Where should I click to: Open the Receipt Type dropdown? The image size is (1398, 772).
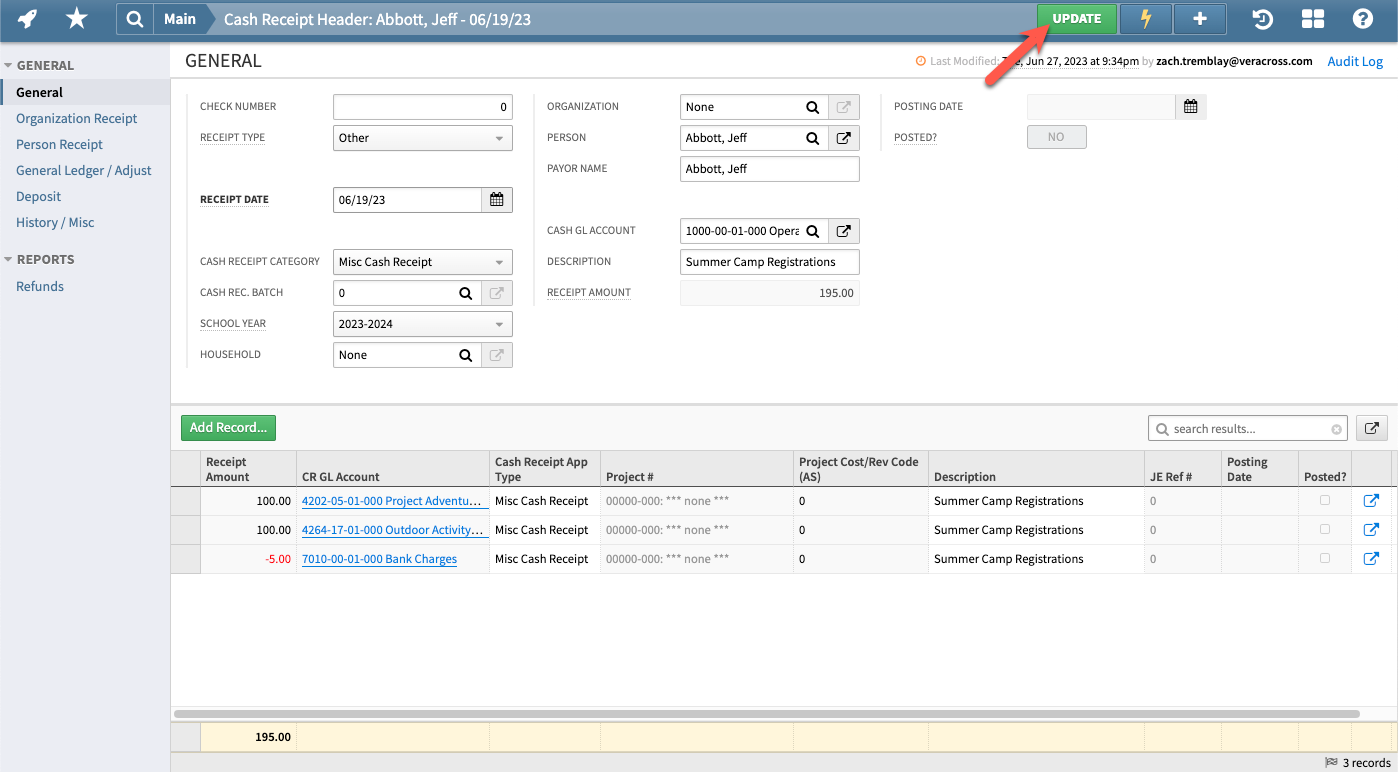(422, 137)
